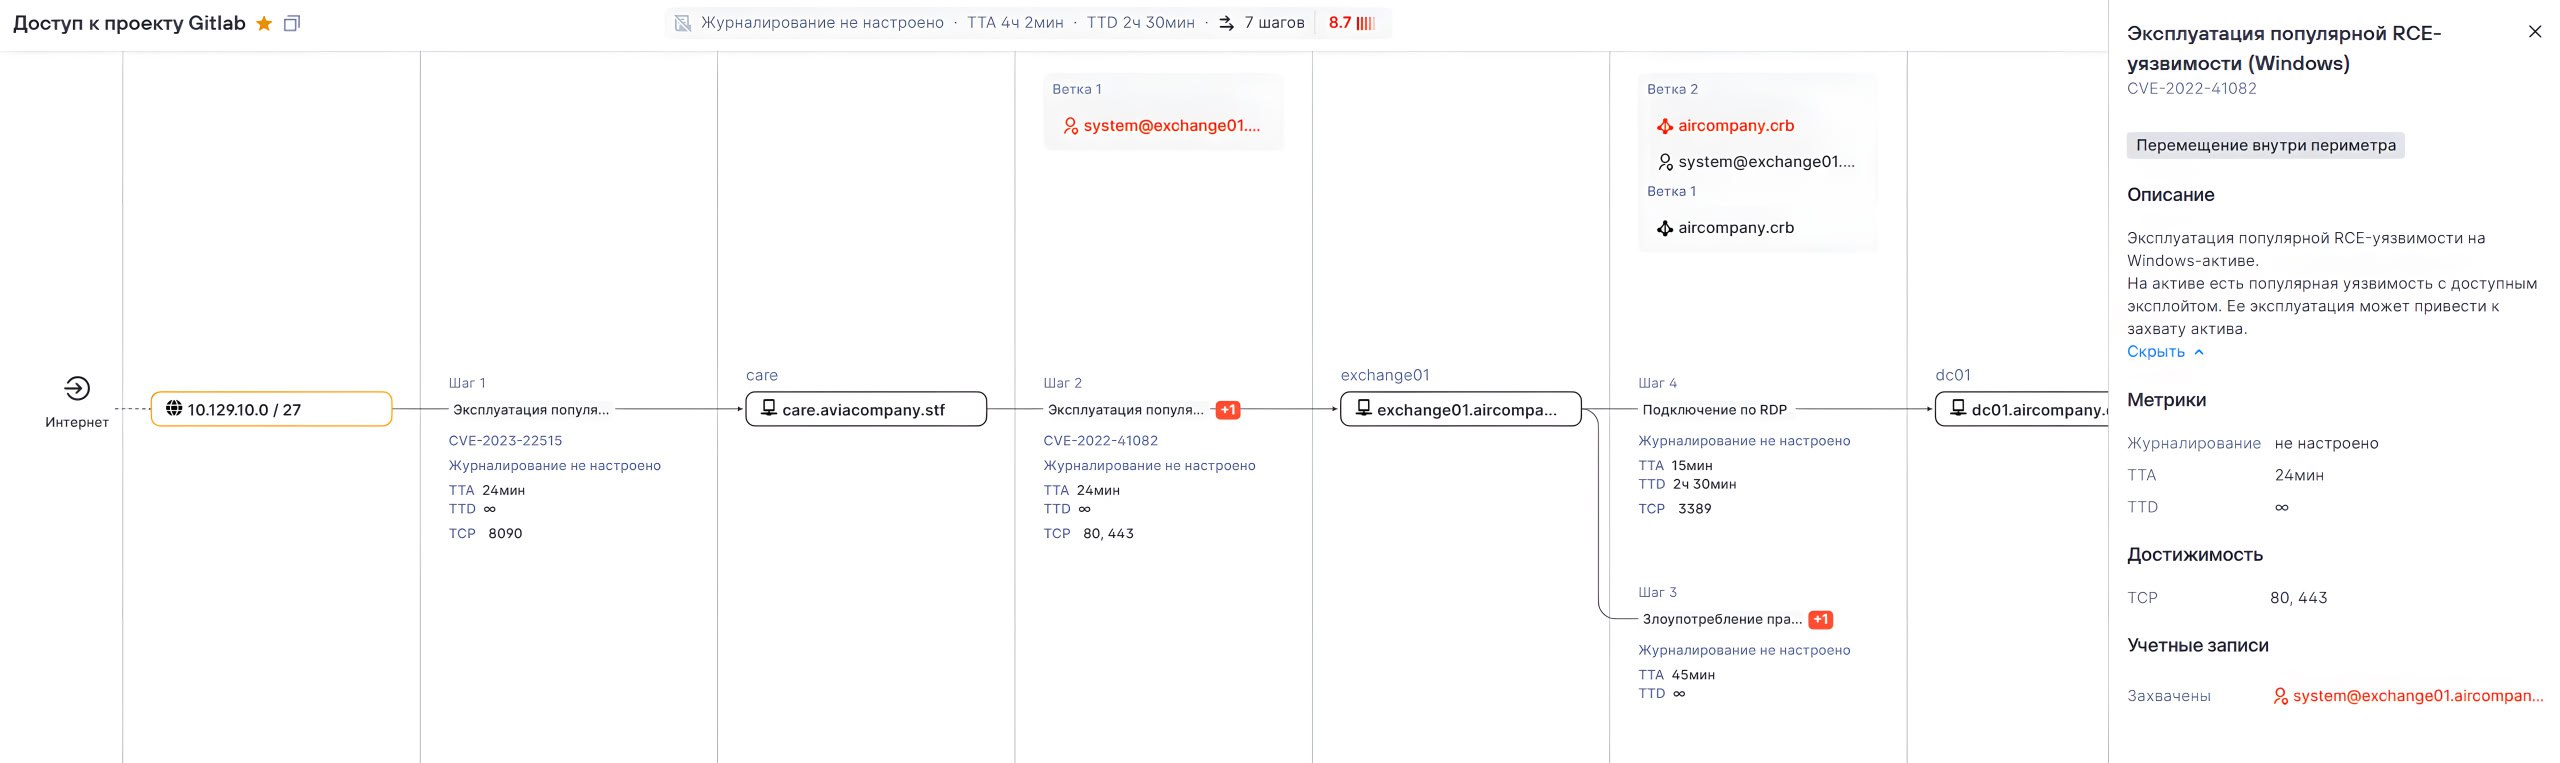Close the vulnerability details panel

pyautogui.click(x=2534, y=32)
